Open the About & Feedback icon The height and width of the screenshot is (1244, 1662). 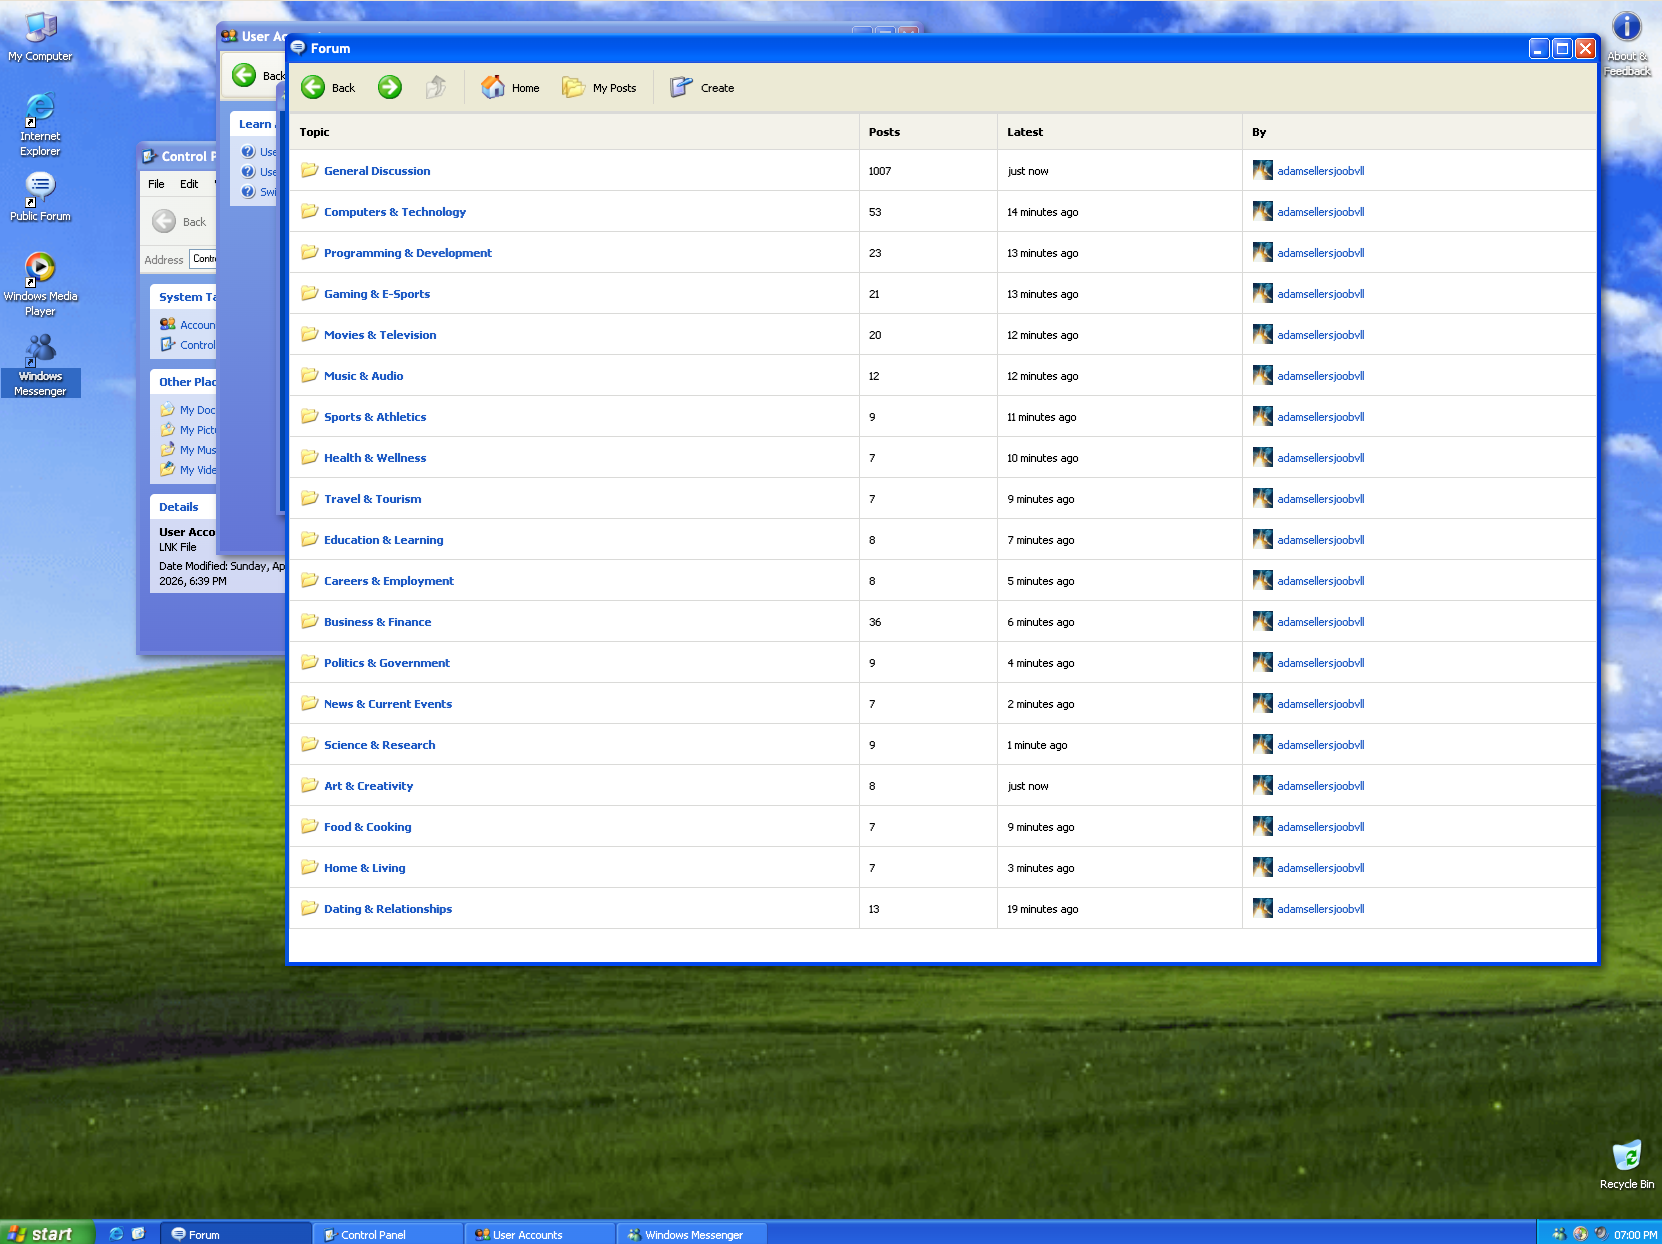1626,42
